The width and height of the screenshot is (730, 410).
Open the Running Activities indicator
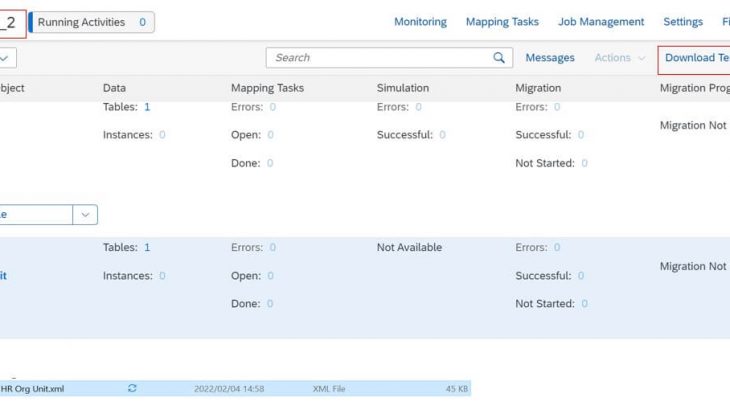point(92,22)
